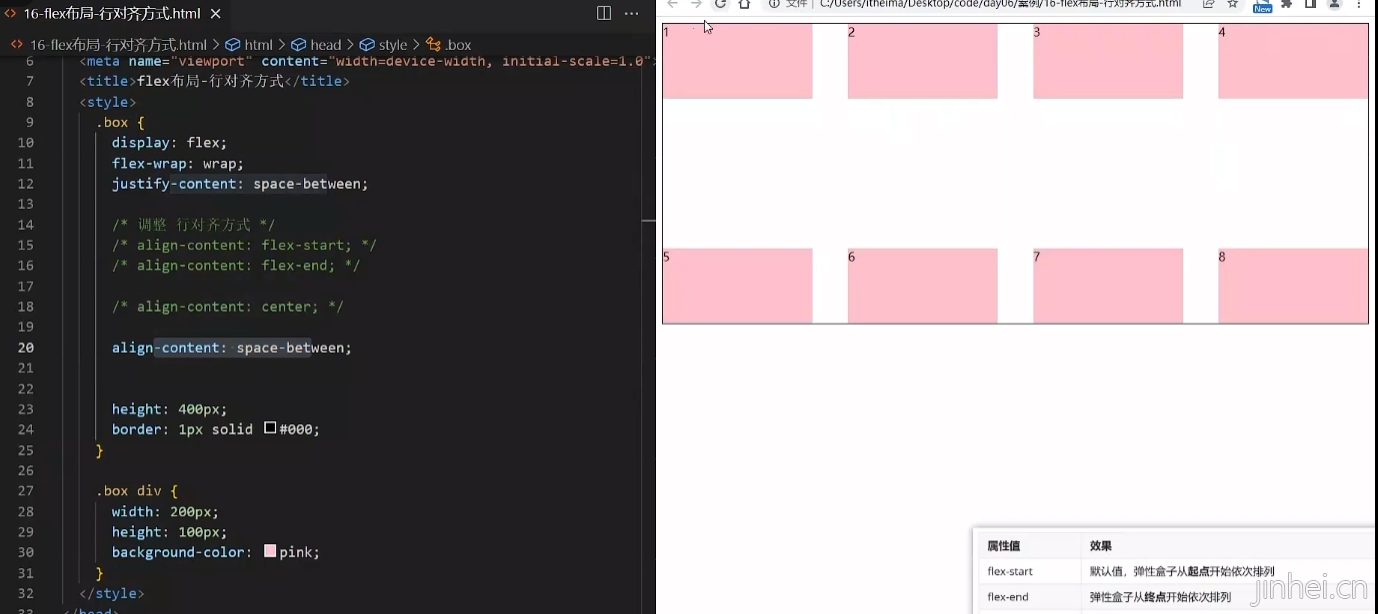Image resolution: width=1378 pixels, height=614 pixels.
Task: Click pink box number 5 in browser
Action: [x=738, y=286]
